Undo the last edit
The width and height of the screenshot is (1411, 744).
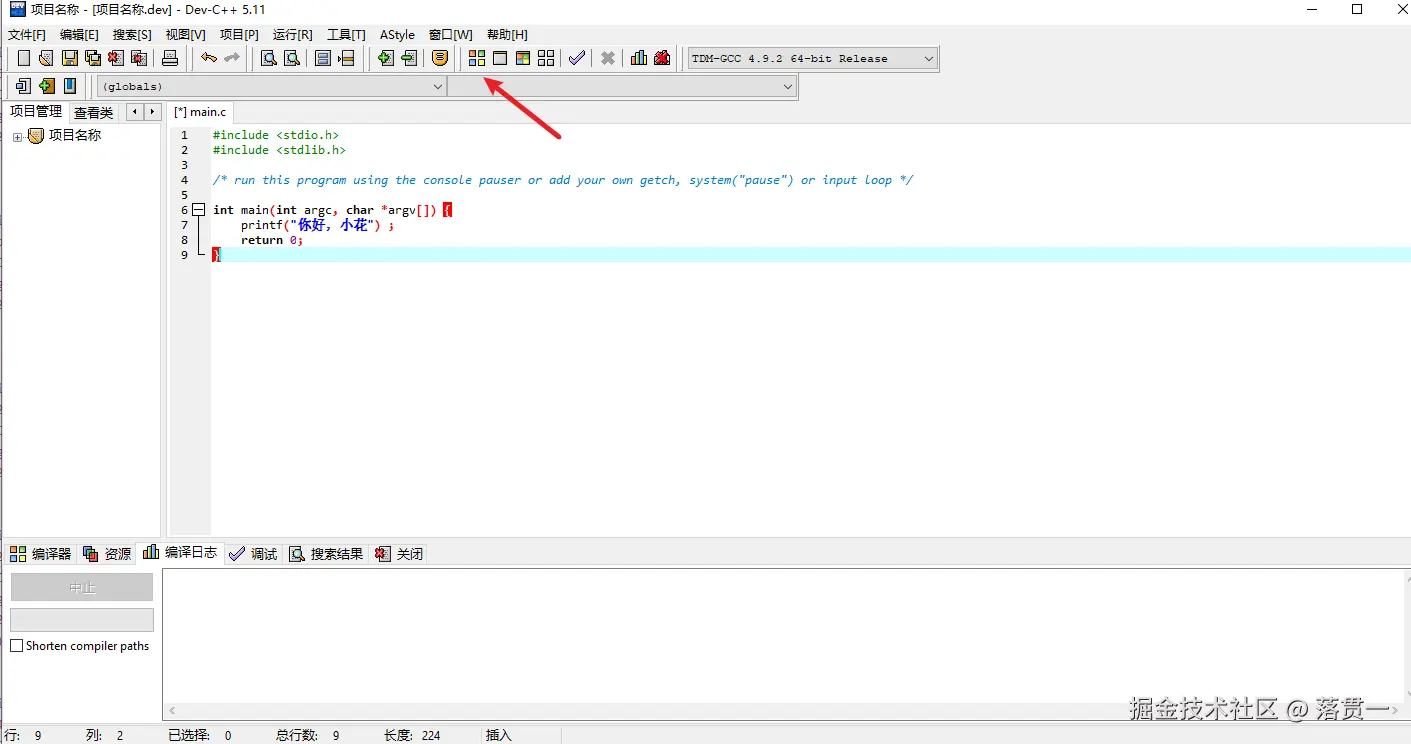(x=208, y=58)
